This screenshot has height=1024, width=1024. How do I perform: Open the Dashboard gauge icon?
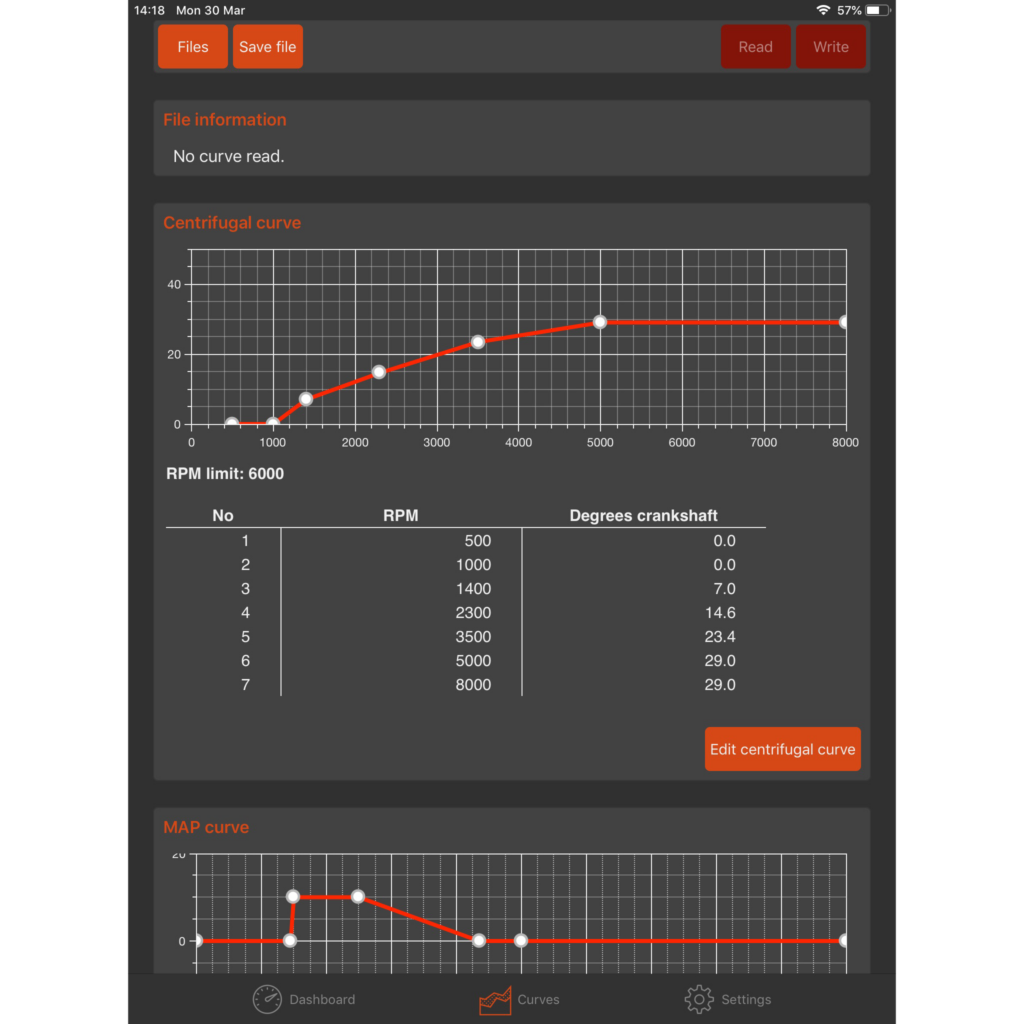(x=267, y=999)
